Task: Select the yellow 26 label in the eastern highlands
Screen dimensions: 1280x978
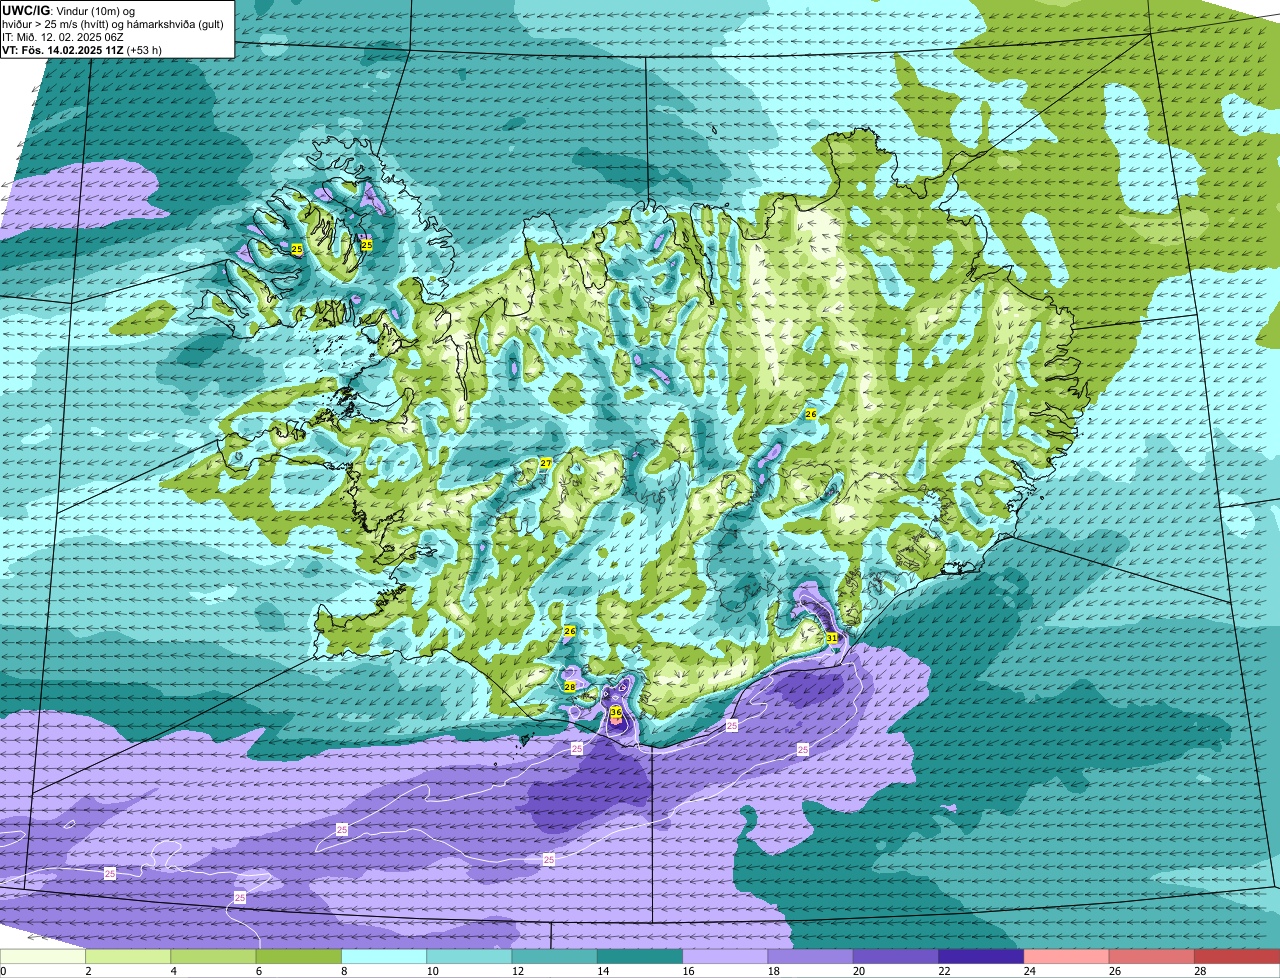Action: click(x=811, y=414)
